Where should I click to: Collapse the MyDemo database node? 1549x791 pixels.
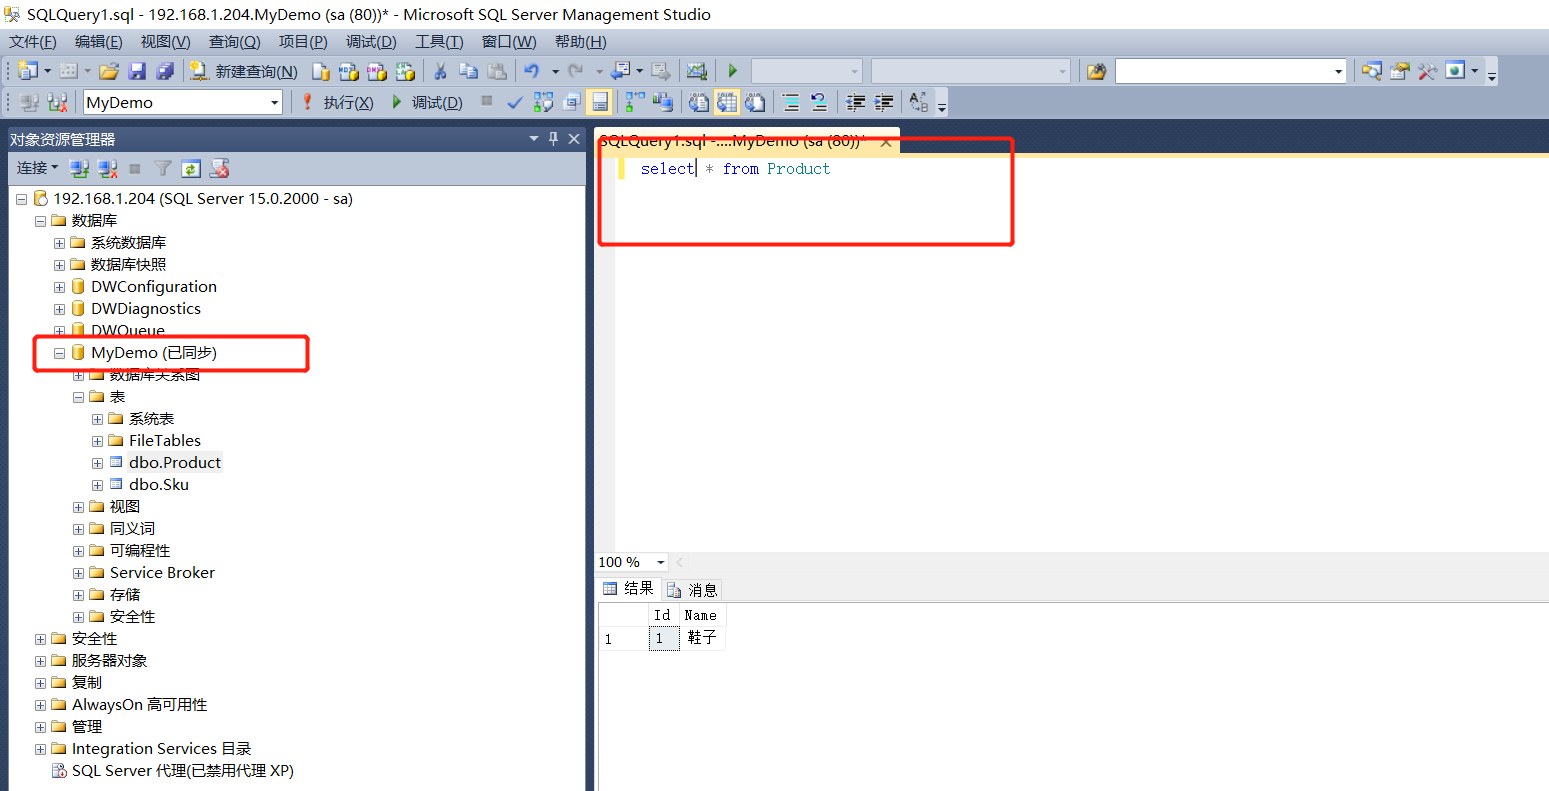pyautogui.click(x=59, y=353)
